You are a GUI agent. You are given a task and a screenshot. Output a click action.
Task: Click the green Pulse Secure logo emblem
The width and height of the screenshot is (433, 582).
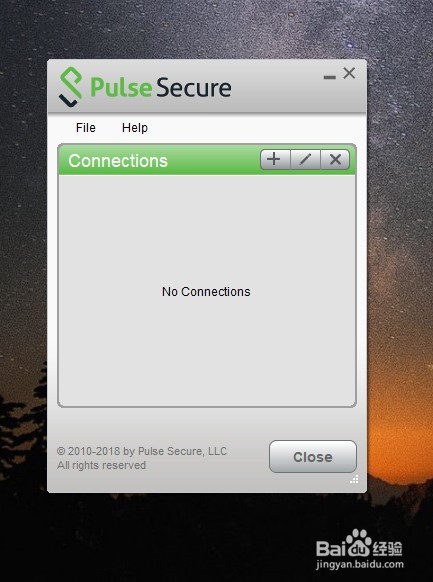coord(70,87)
